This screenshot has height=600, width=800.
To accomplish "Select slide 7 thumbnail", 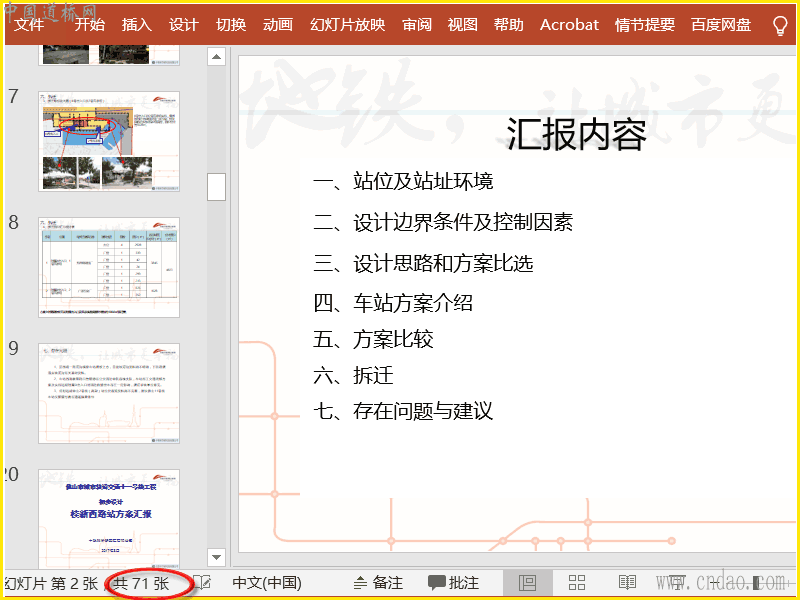I will pyautogui.click(x=109, y=141).
